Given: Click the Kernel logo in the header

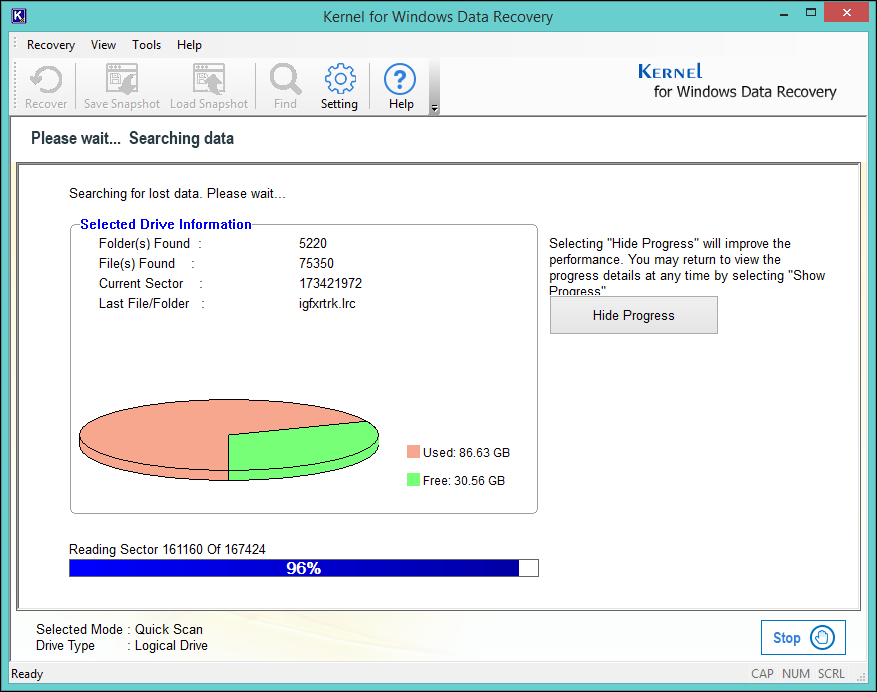Looking at the screenshot, I should point(737,81).
